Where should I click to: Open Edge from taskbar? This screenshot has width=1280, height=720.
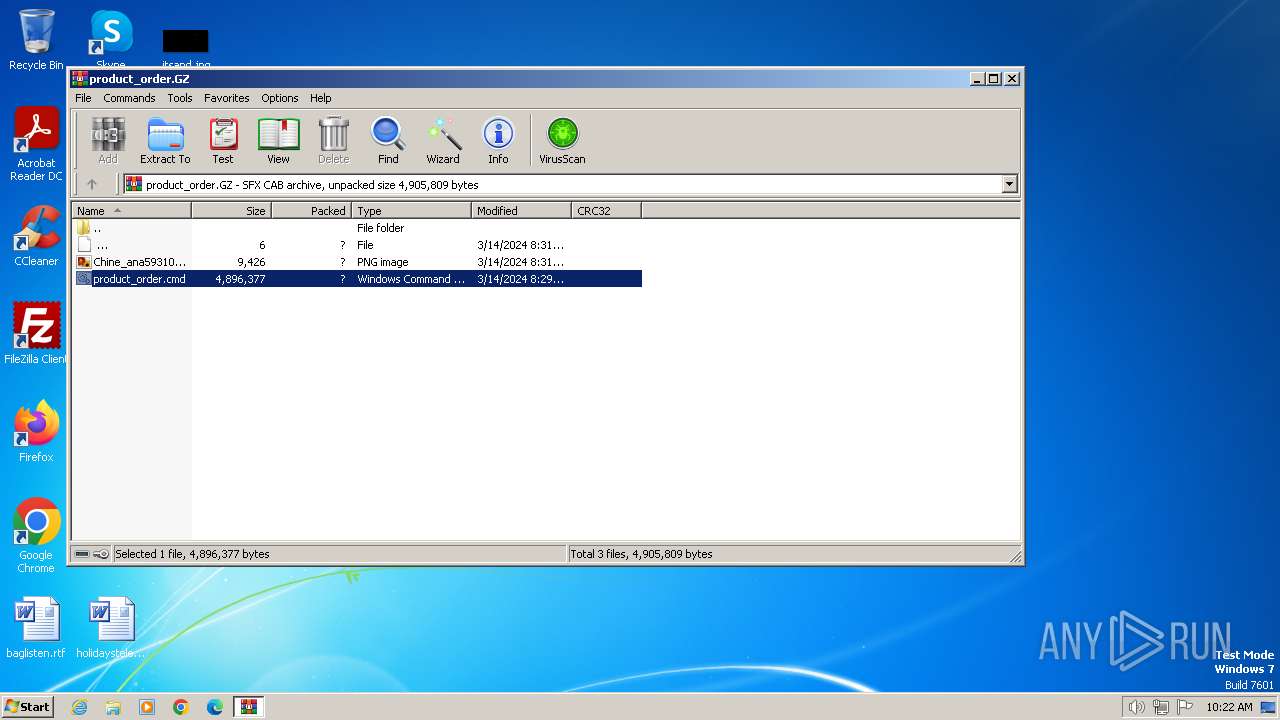click(x=215, y=707)
